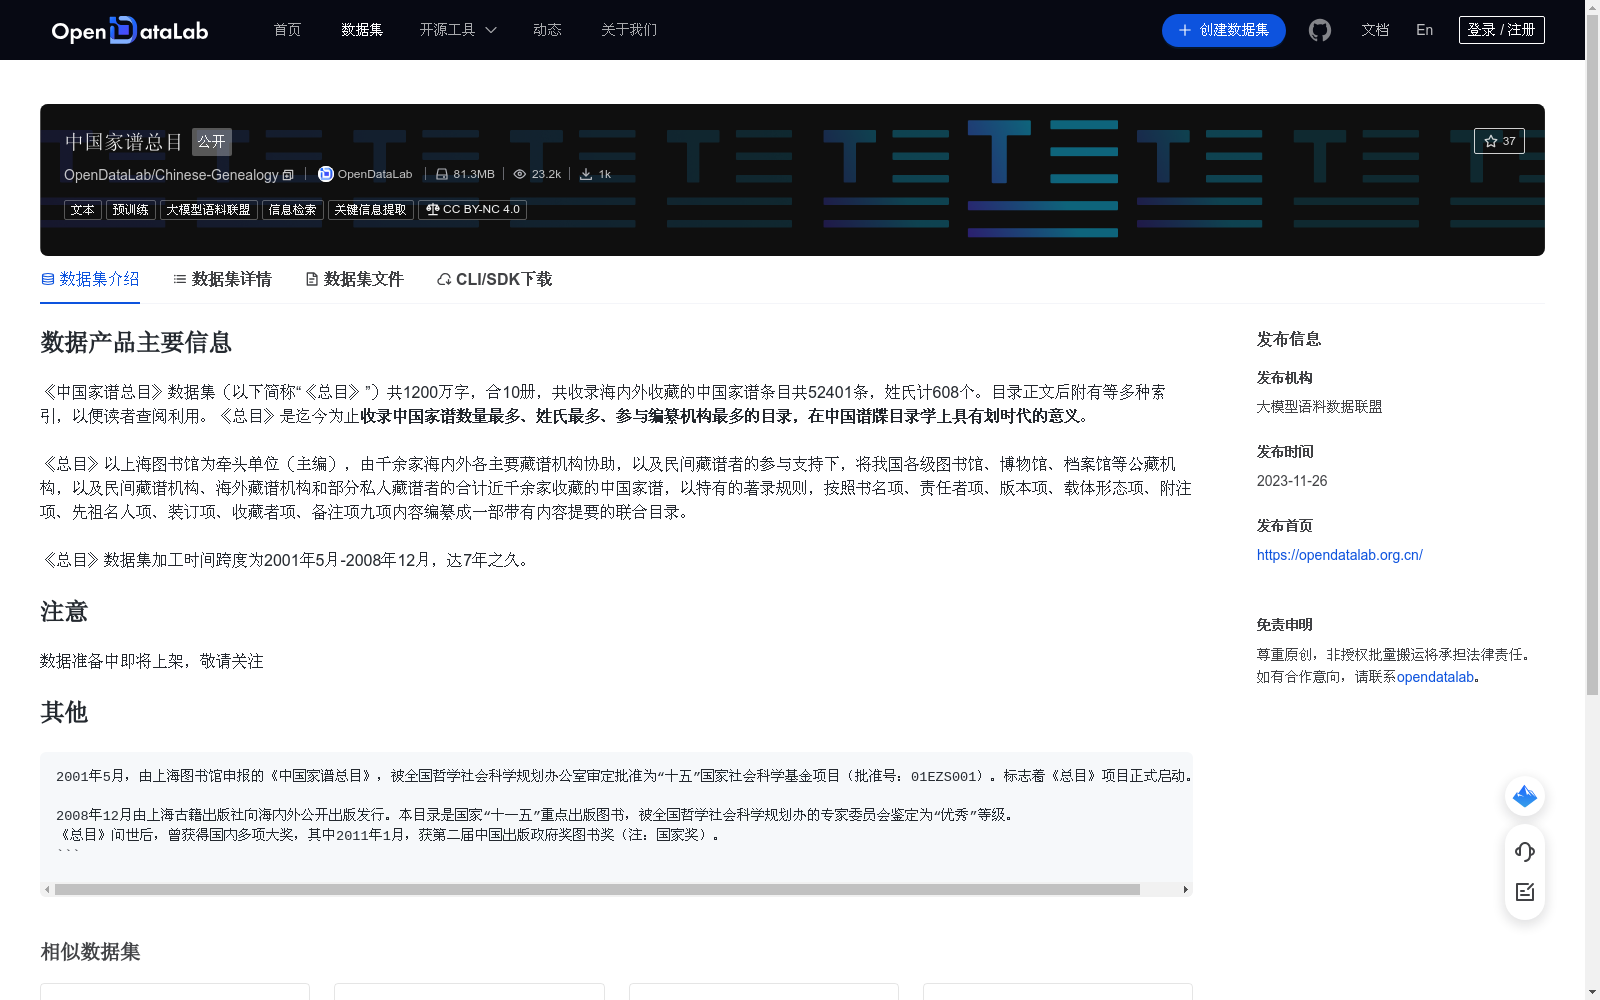Select the 公开 visibility badge
1600x1000 pixels.
click(211, 141)
